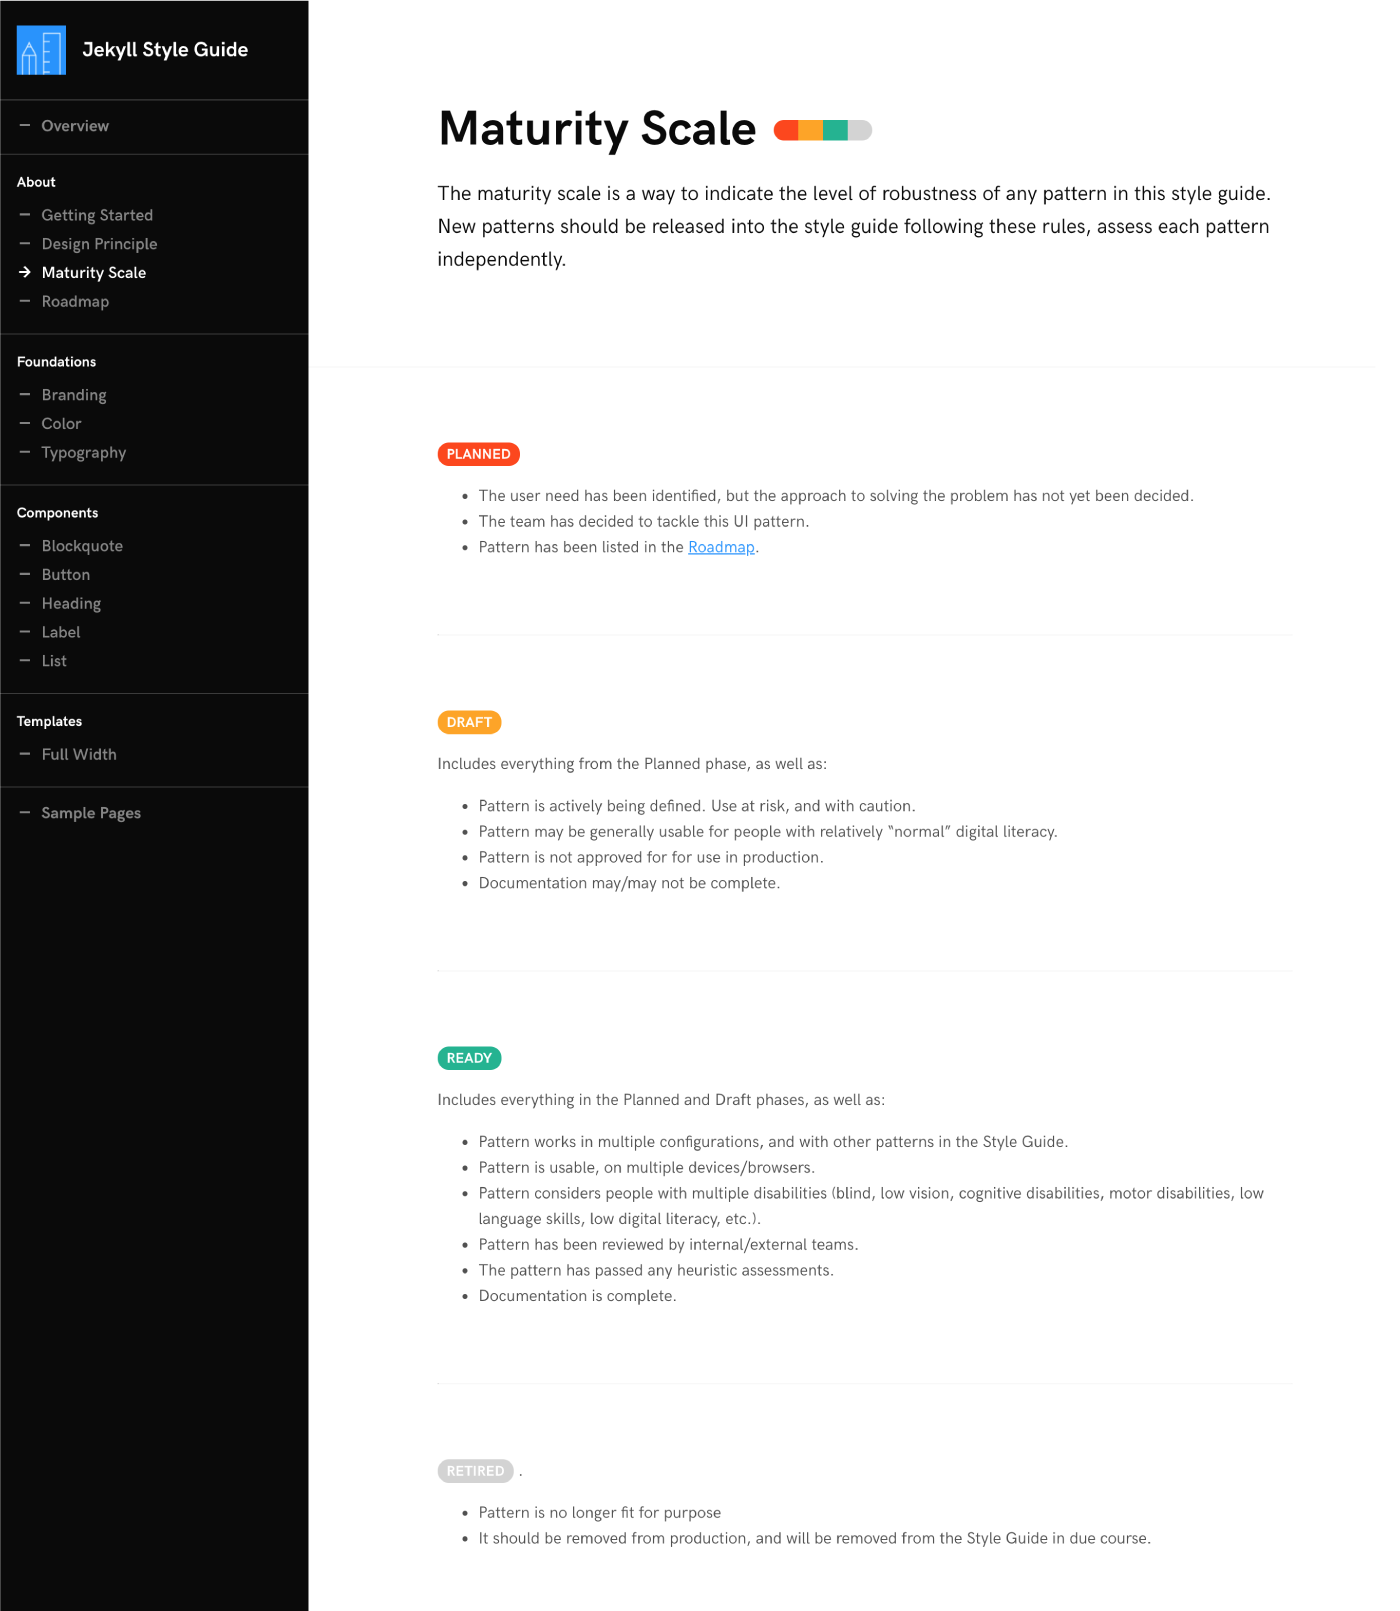Follow the Roadmap link in Planned section

tap(721, 547)
